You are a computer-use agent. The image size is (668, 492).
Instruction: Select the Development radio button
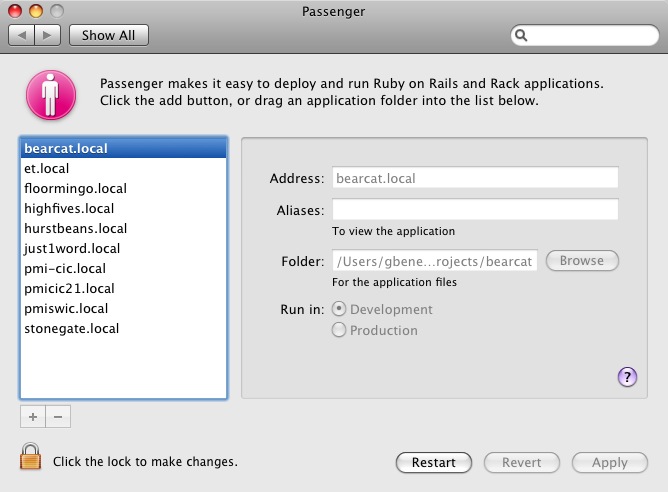[339, 309]
